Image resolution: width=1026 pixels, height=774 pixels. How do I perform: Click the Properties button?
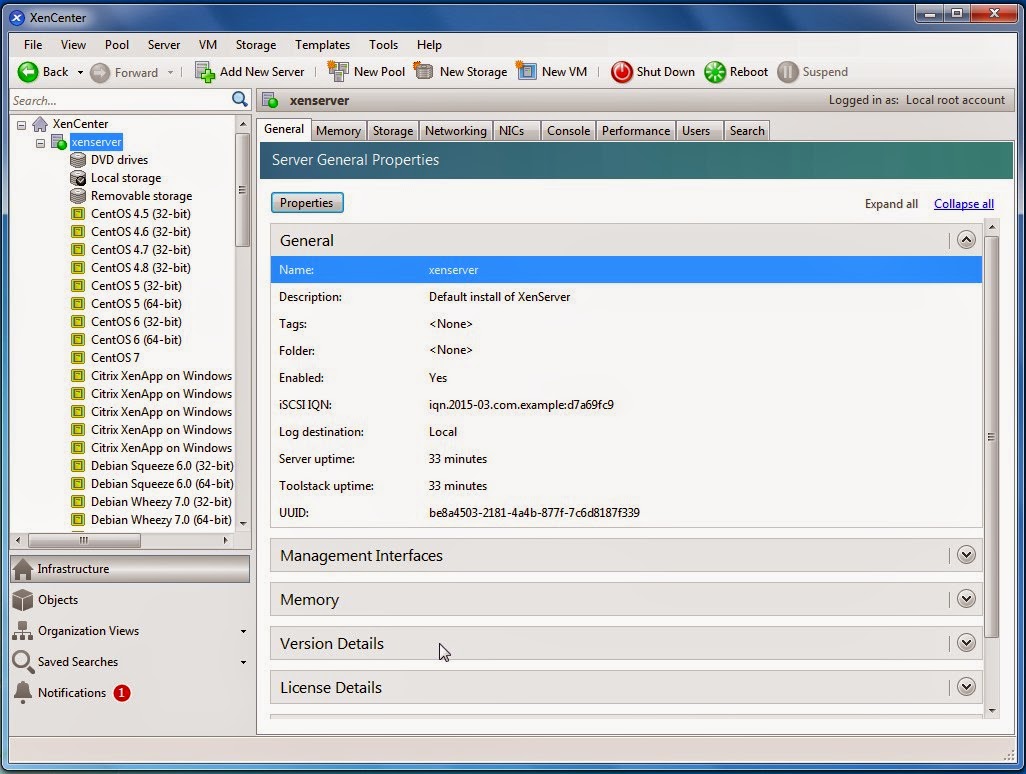(x=306, y=202)
